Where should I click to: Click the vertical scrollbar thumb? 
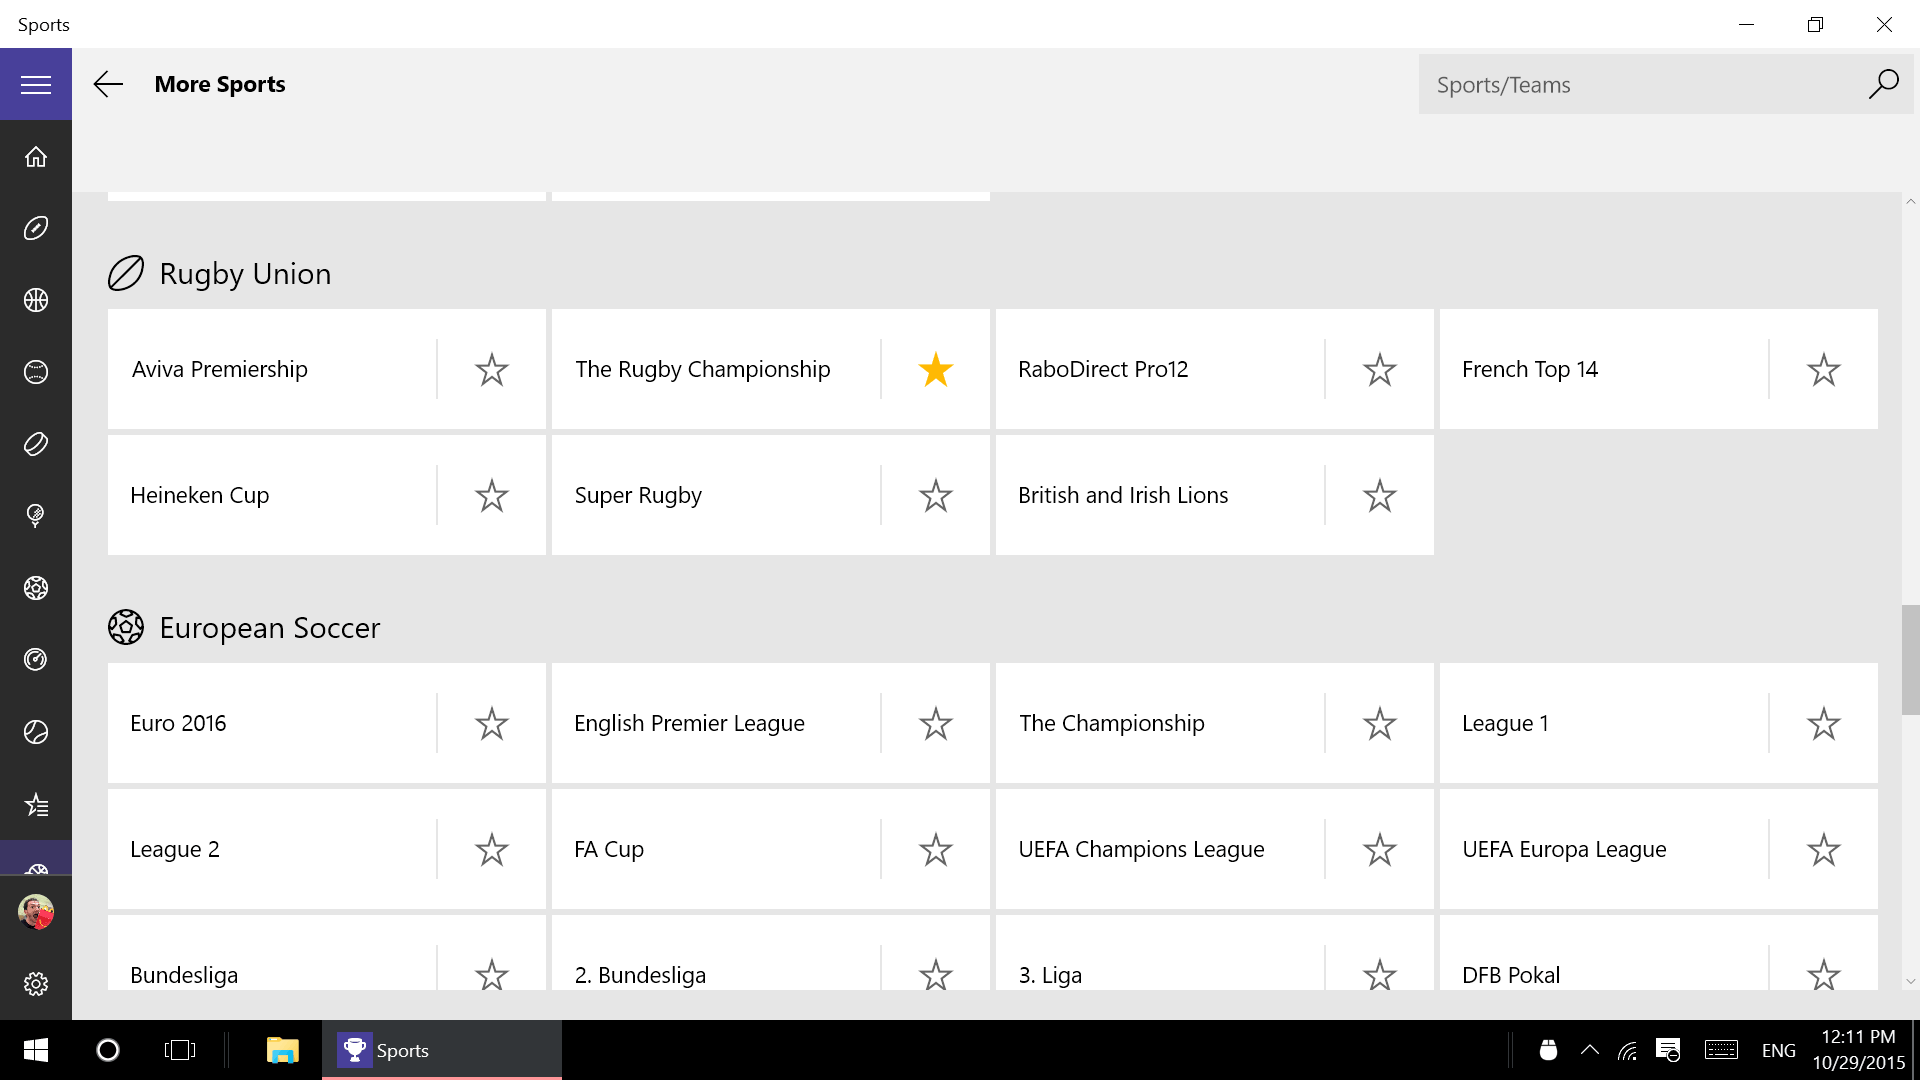coord(1910,660)
